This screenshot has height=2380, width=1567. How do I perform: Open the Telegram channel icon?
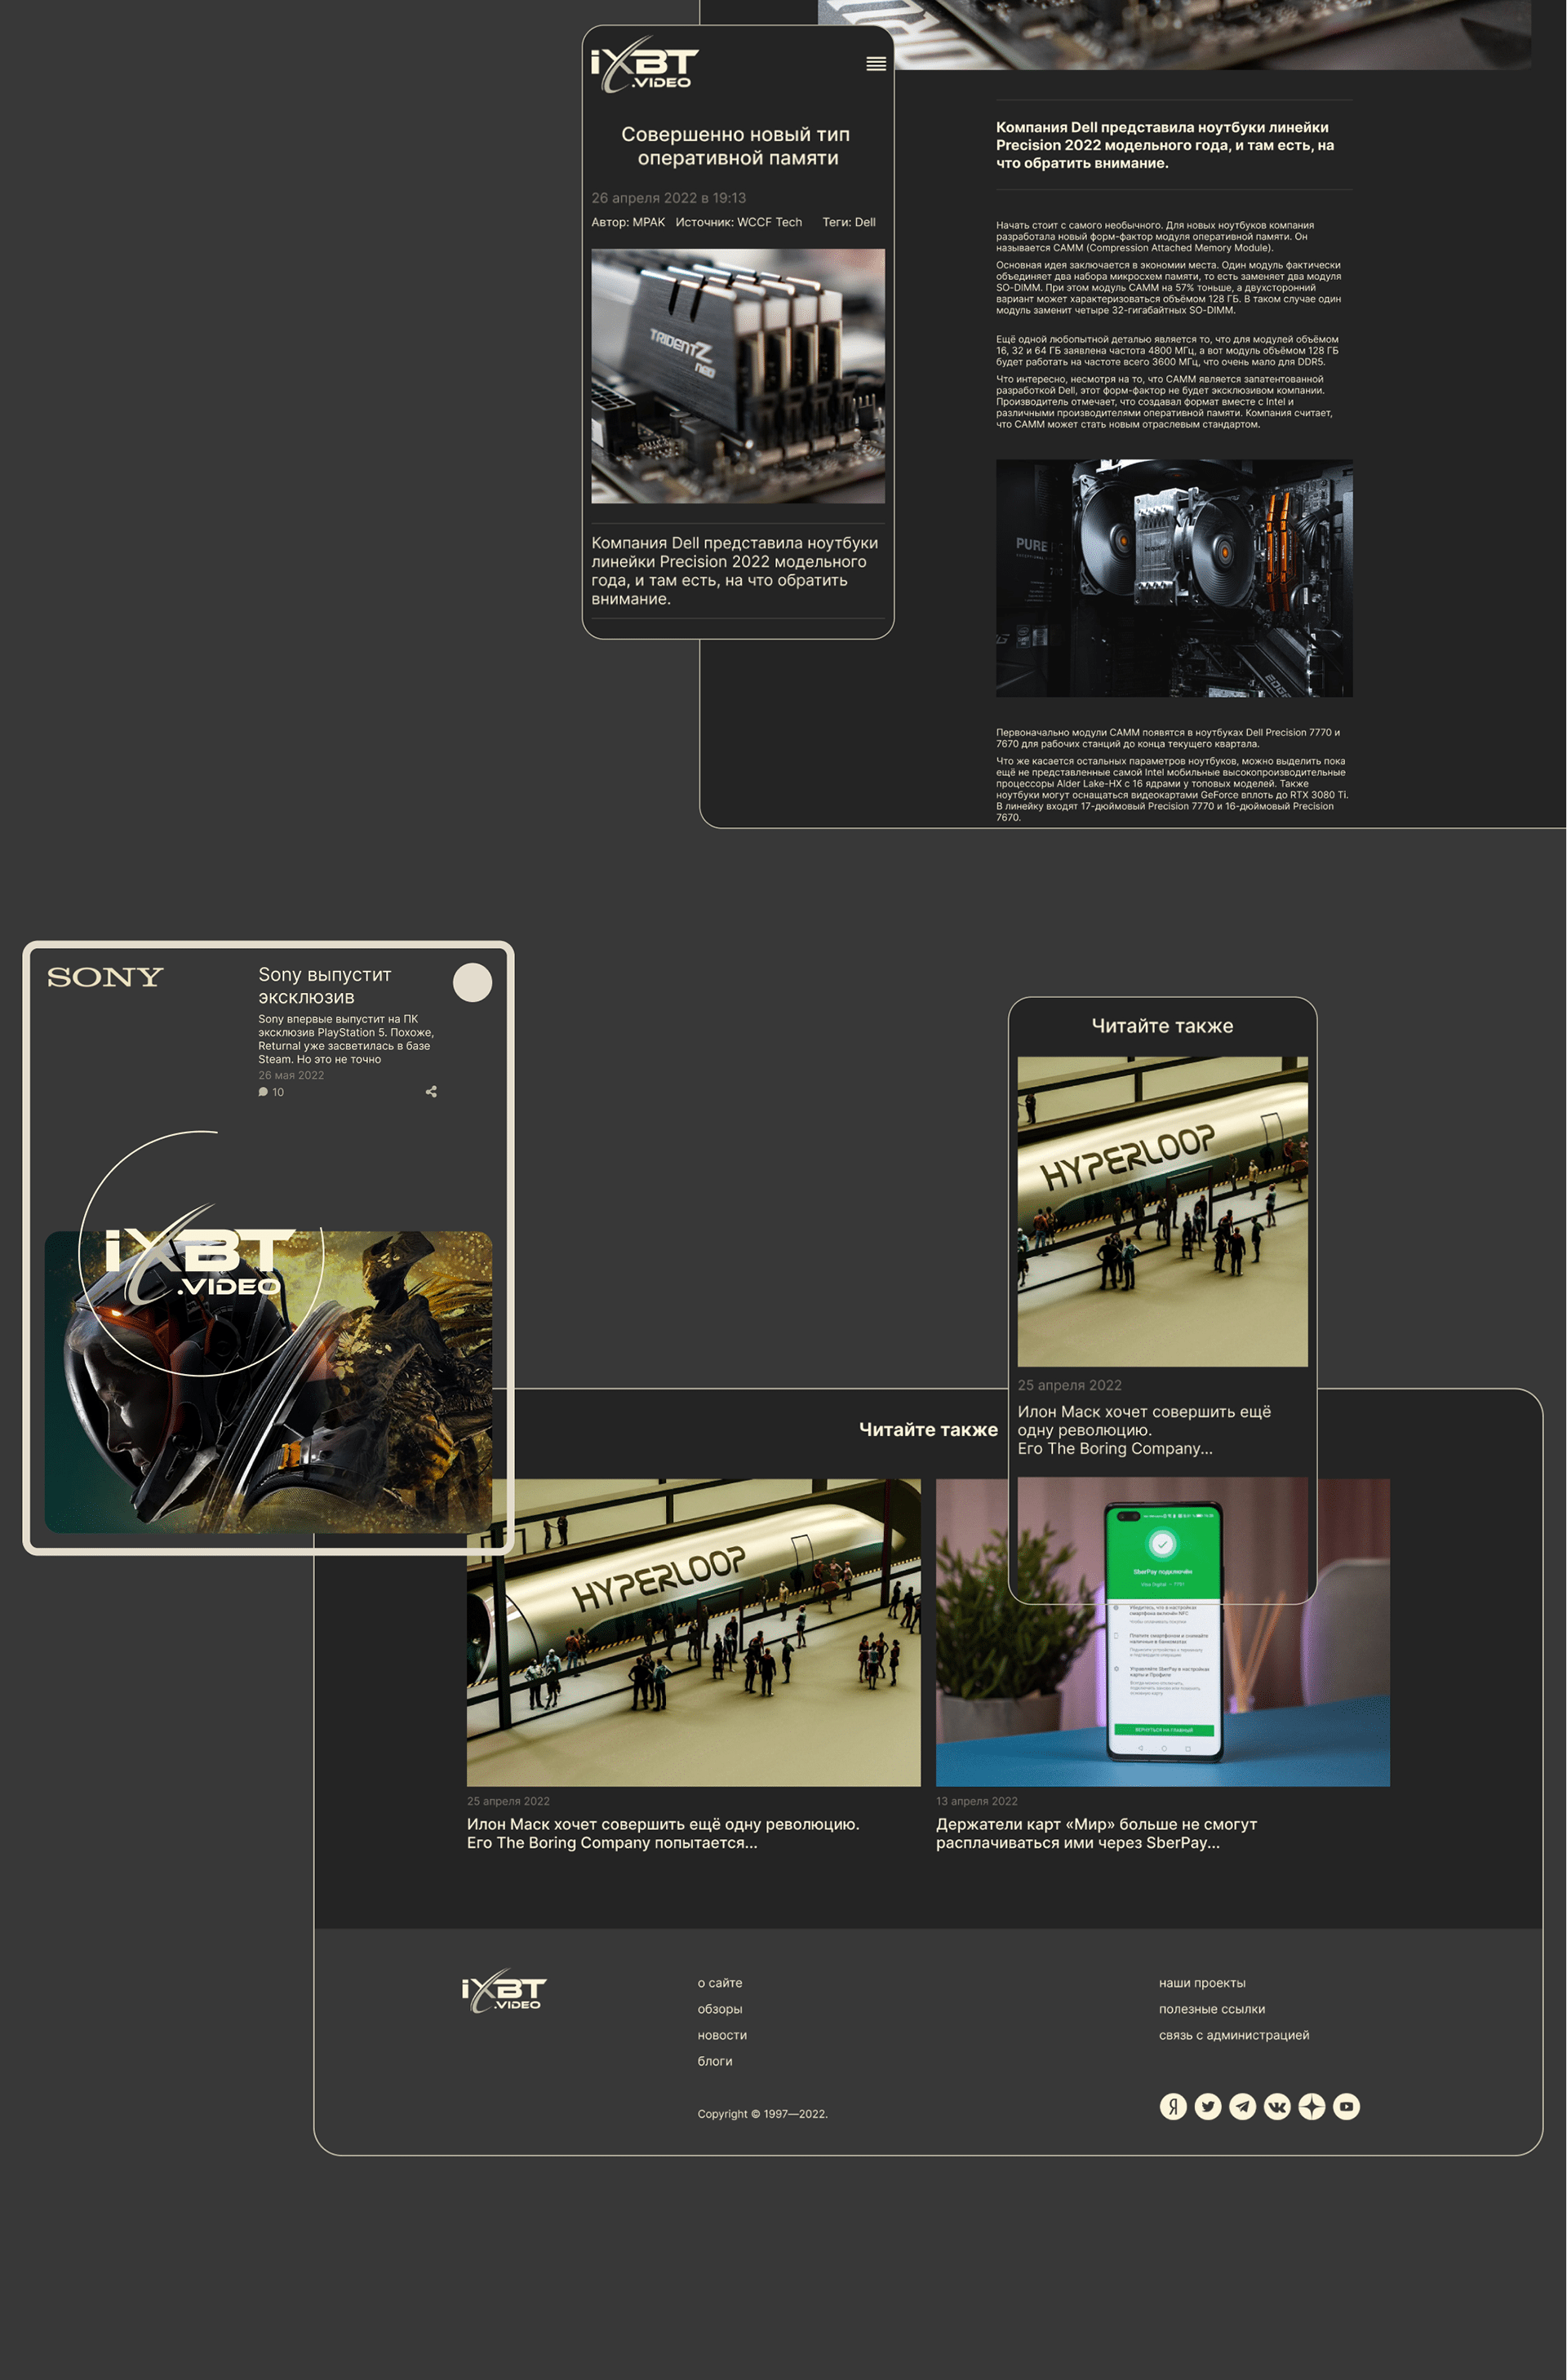(x=1242, y=2107)
